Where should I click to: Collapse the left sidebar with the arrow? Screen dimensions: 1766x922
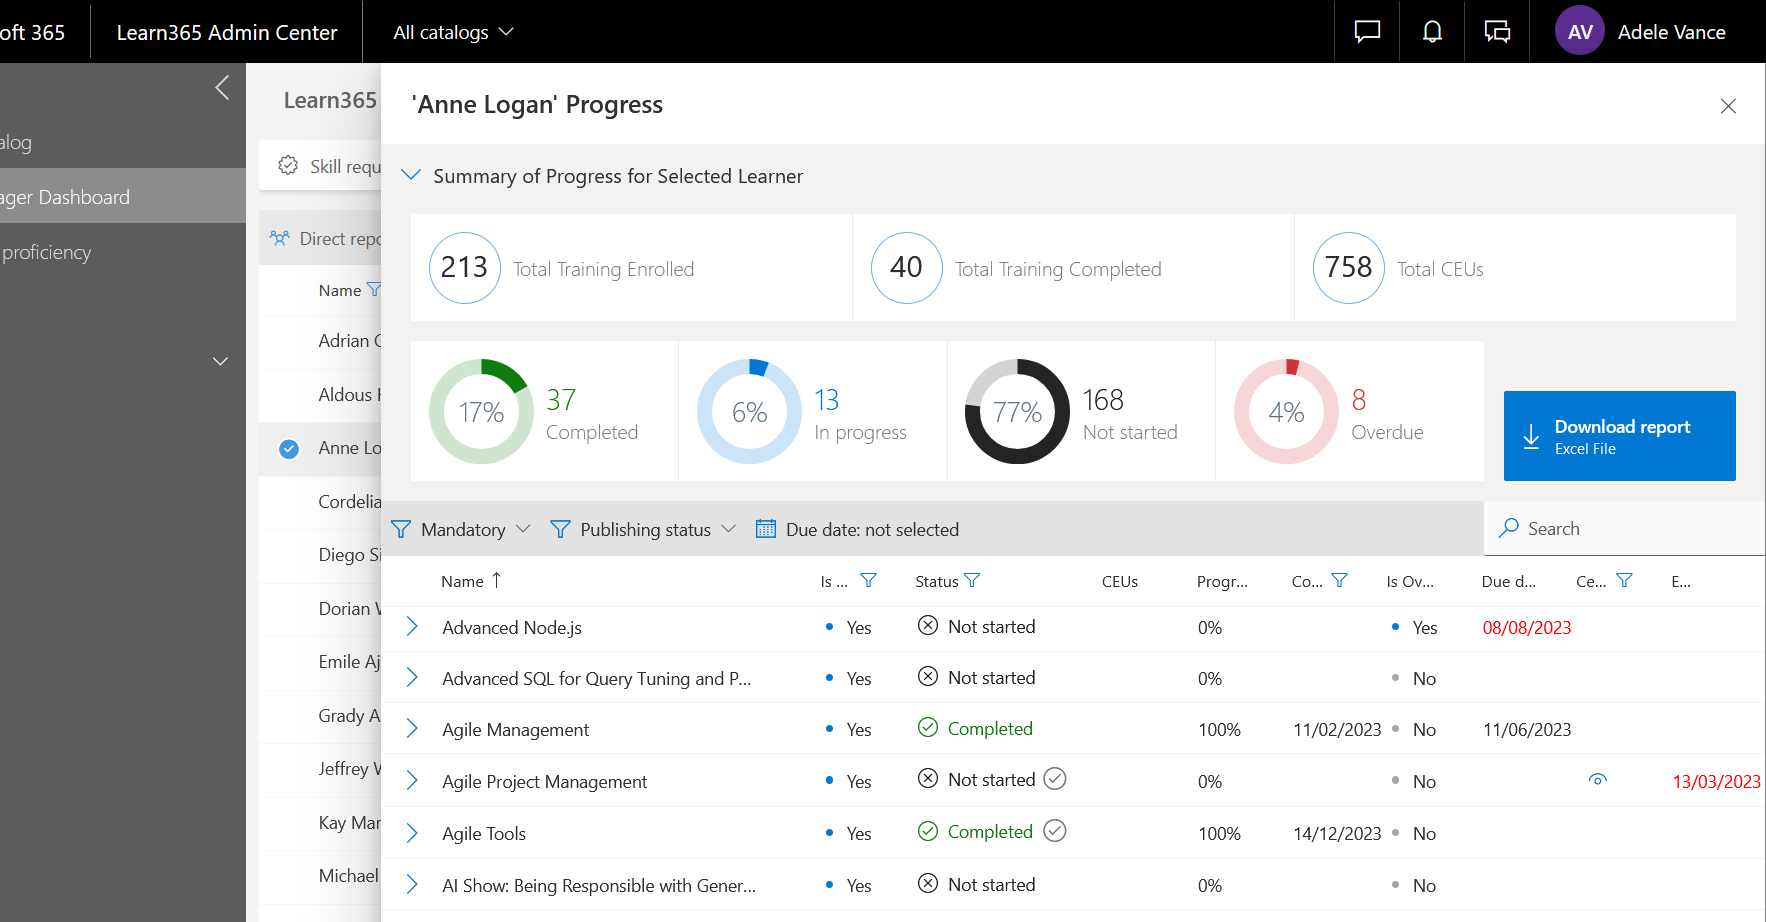[x=222, y=88]
